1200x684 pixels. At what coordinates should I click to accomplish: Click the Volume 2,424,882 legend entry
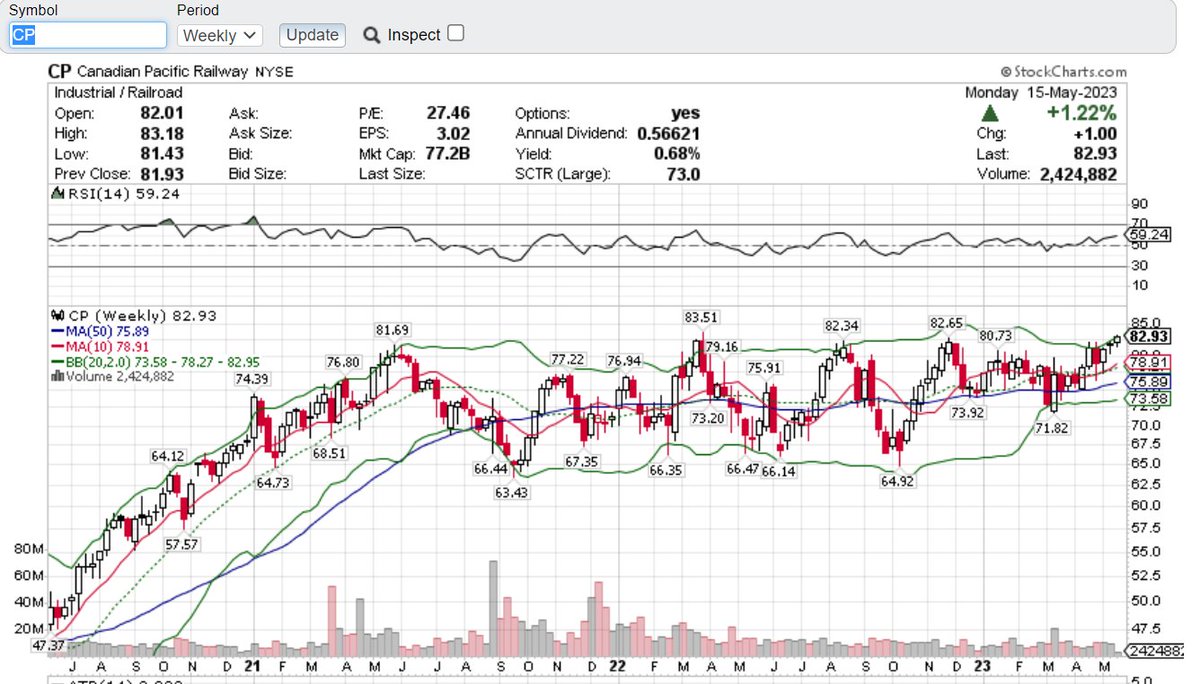pos(112,376)
